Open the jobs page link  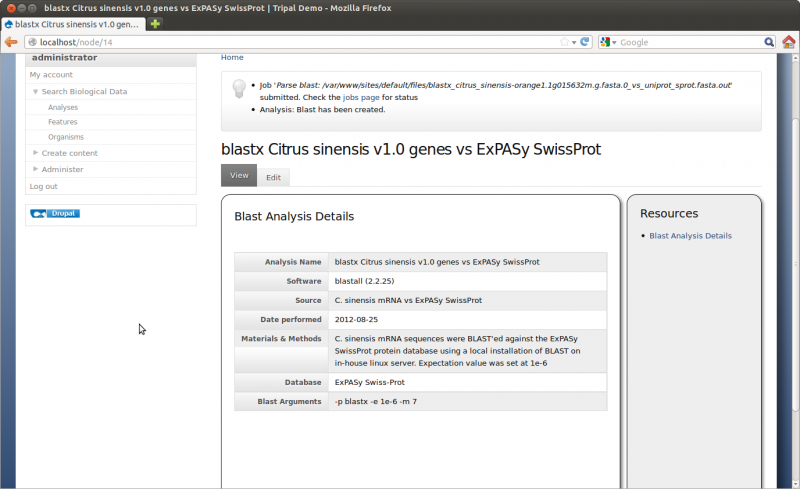(361, 97)
